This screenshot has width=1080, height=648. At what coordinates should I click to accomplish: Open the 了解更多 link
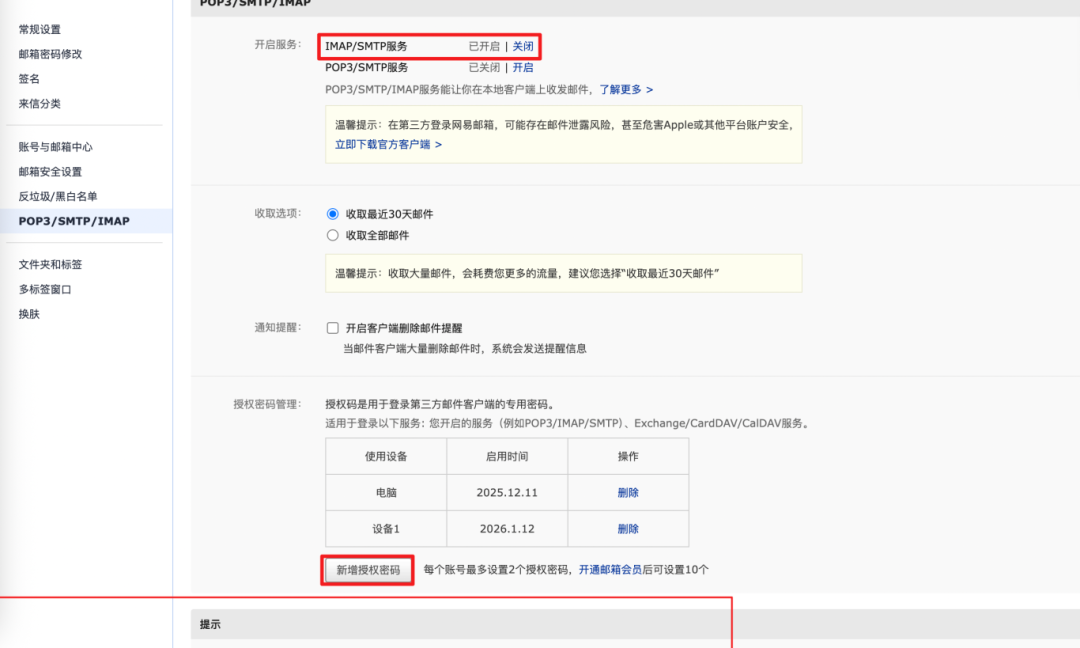(x=626, y=90)
